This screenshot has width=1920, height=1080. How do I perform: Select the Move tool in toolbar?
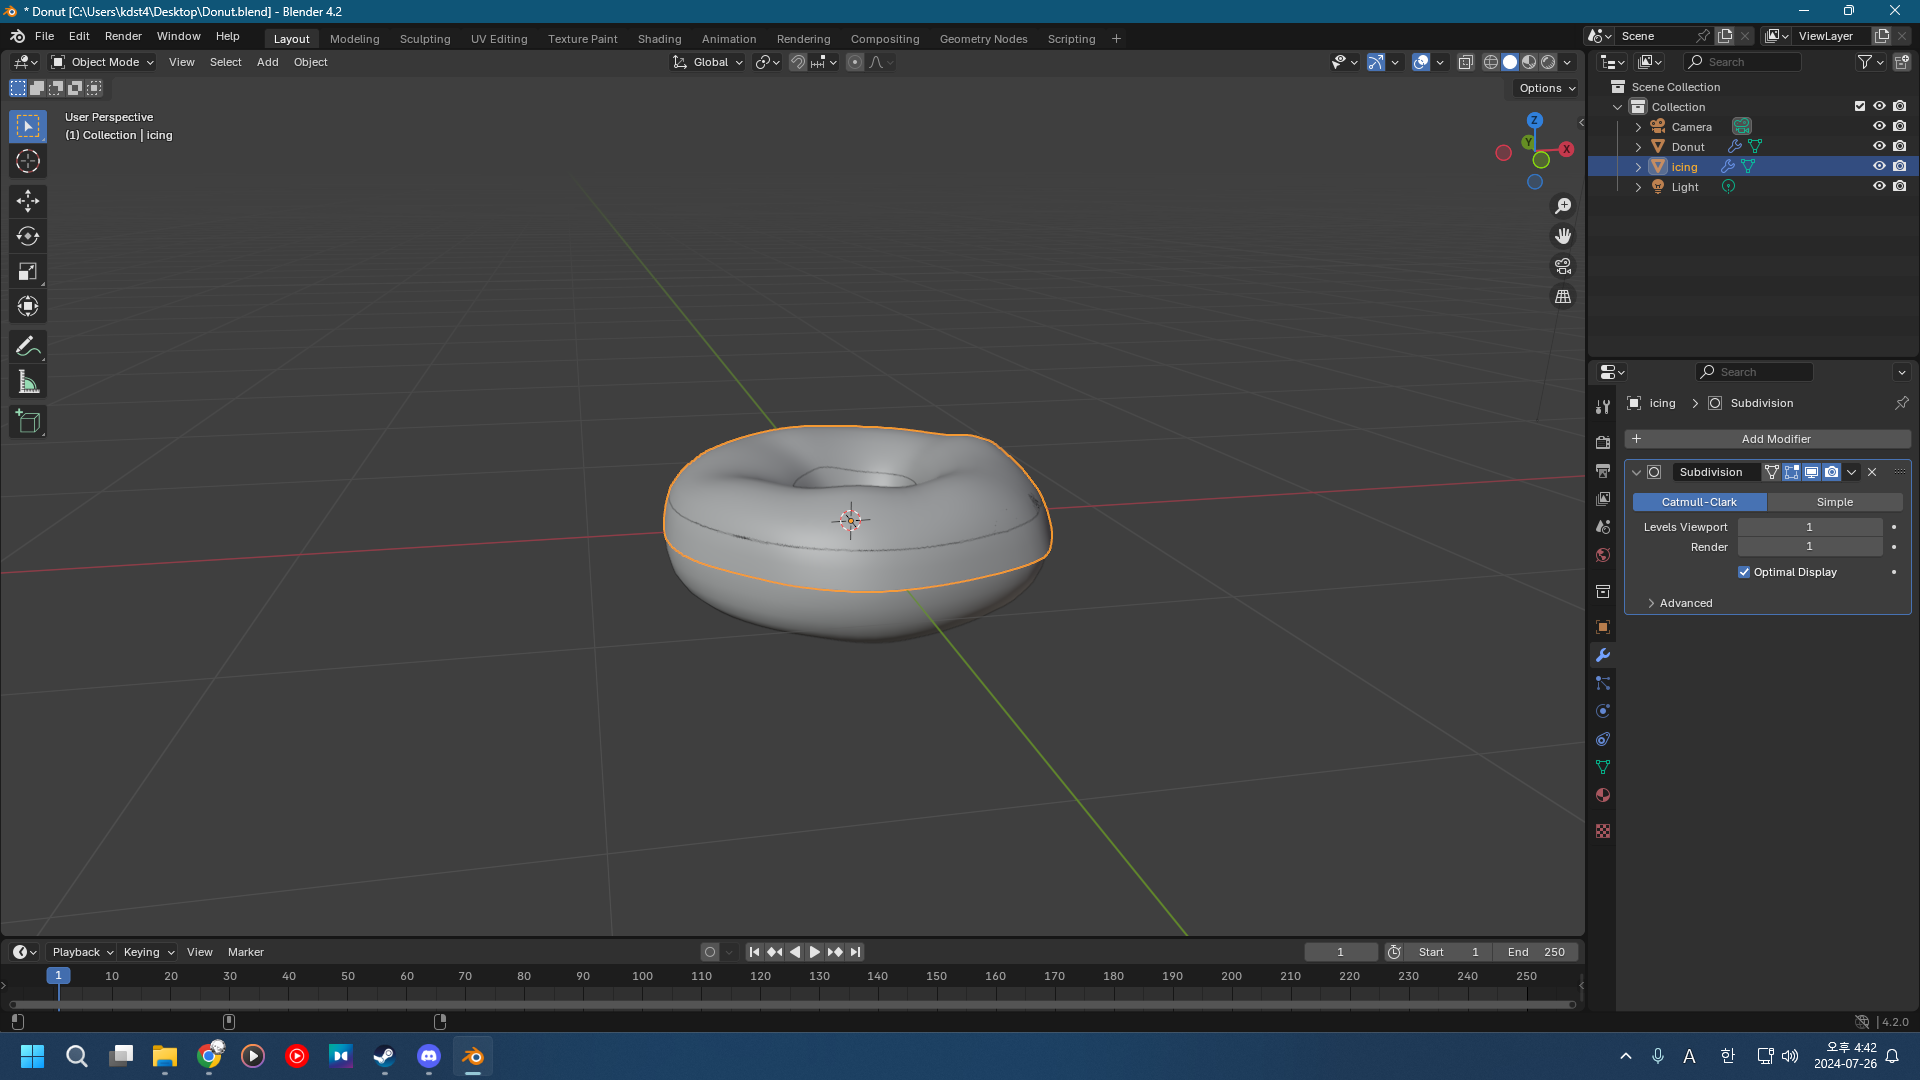click(x=27, y=201)
